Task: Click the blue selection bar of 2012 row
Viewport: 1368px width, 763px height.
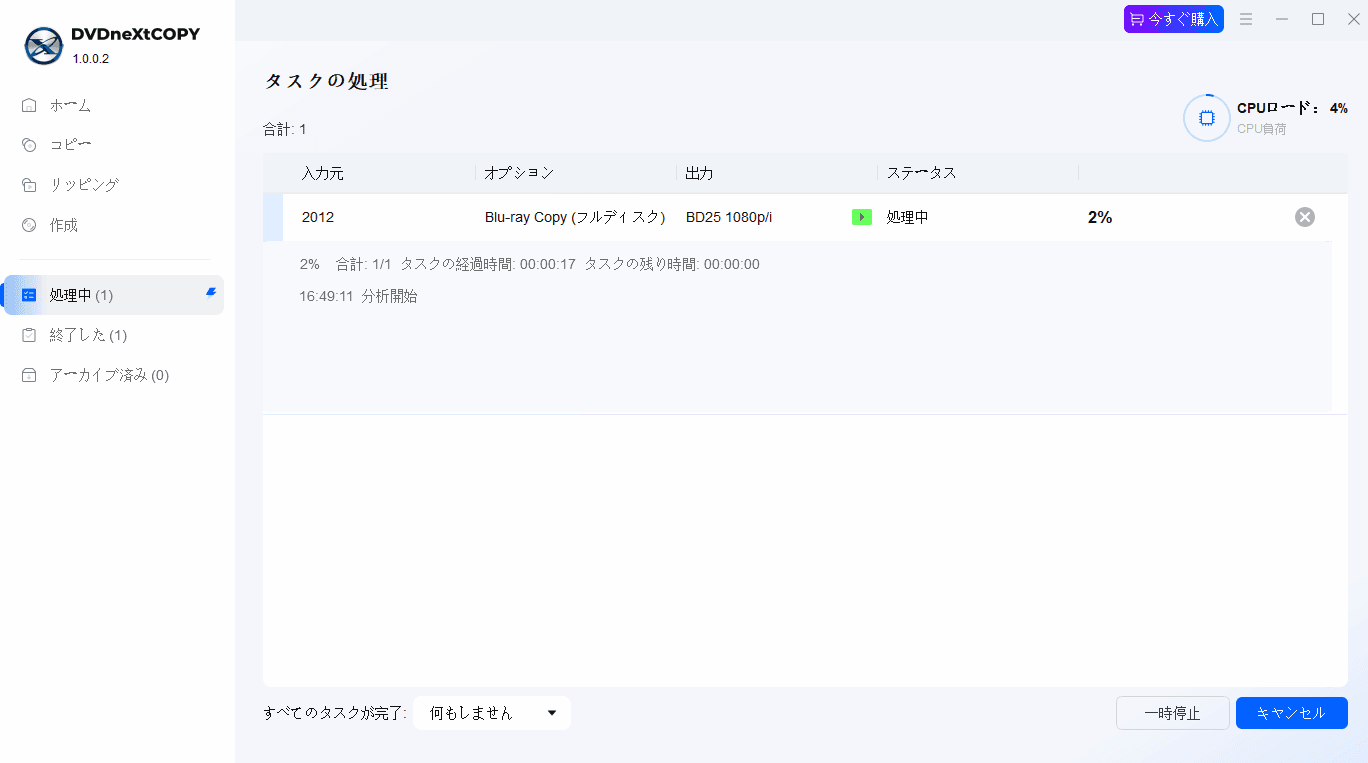Action: coord(273,217)
